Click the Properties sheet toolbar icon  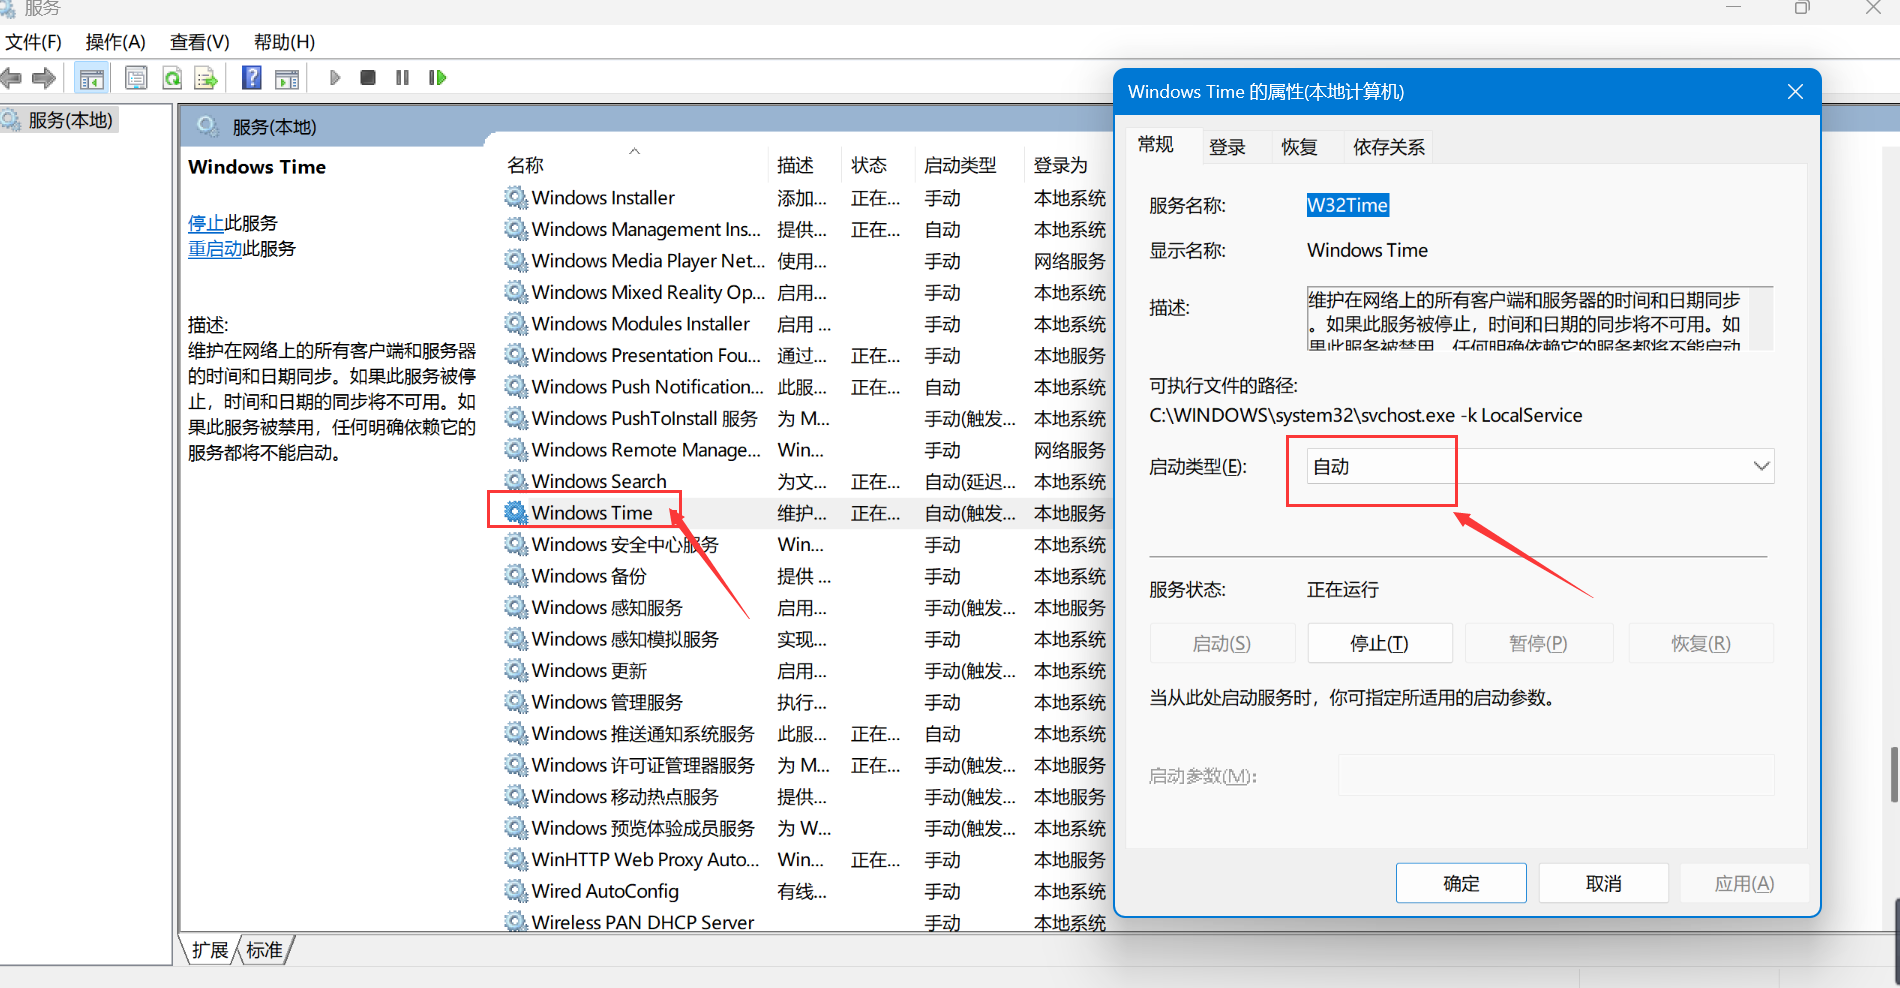click(136, 78)
